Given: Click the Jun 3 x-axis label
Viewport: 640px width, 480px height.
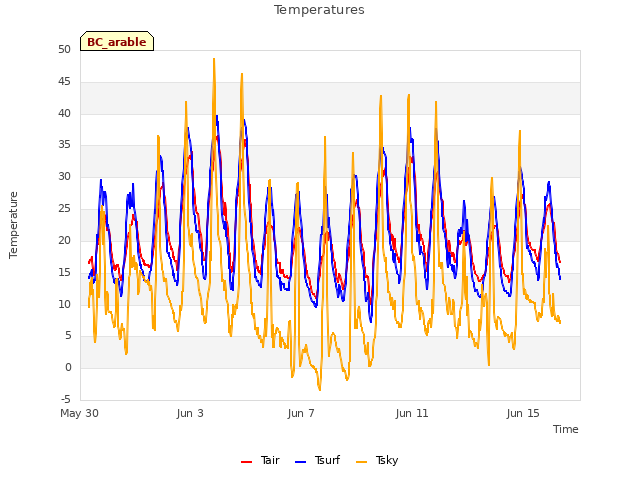Looking at the screenshot, I should pyautogui.click(x=190, y=413).
